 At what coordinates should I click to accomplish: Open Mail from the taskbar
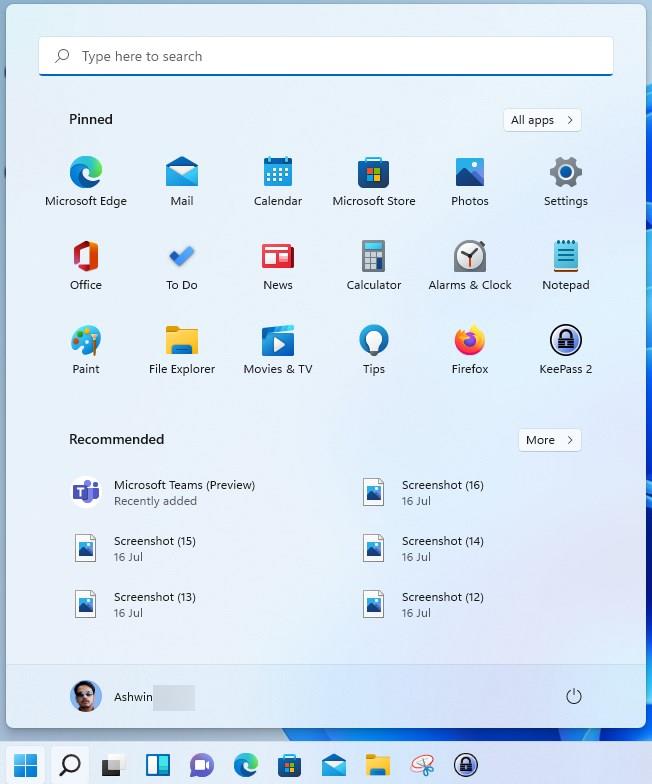coord(334,764)
